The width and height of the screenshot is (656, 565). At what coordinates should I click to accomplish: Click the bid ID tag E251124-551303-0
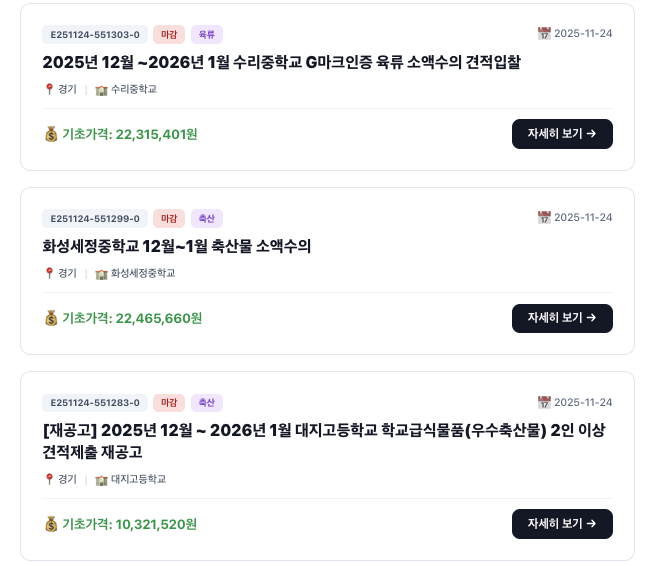(95, 34)
